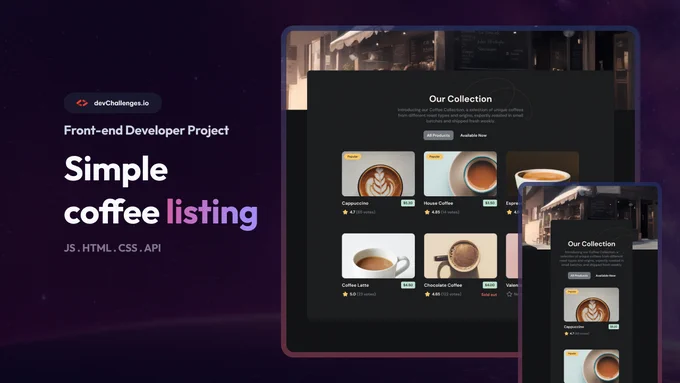Click the Simple title word
The width and height of the screenshot is (680, 383).
116,170
